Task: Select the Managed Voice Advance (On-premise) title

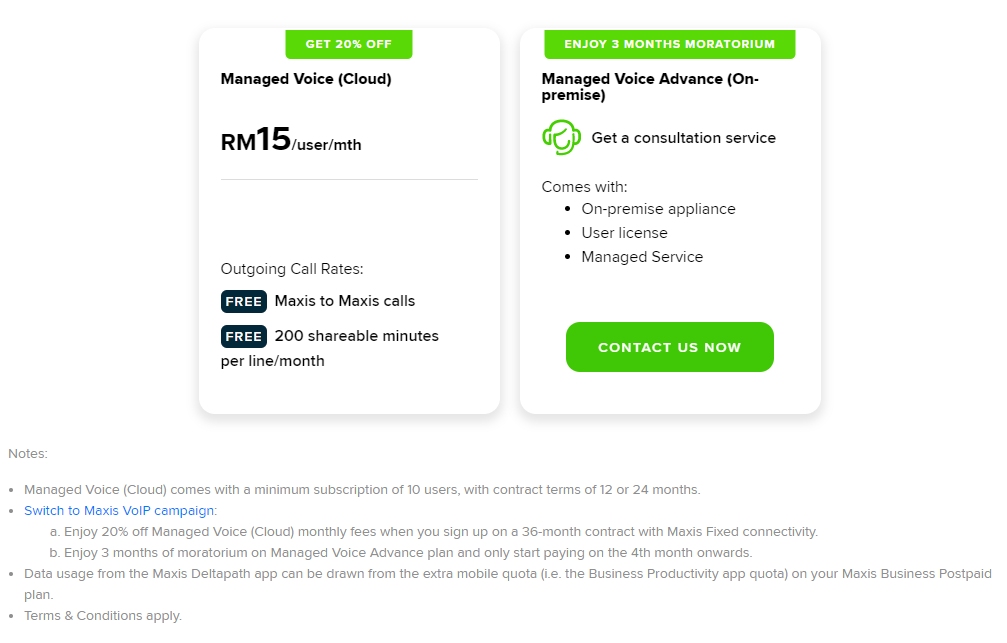Action: click(649, 87)
